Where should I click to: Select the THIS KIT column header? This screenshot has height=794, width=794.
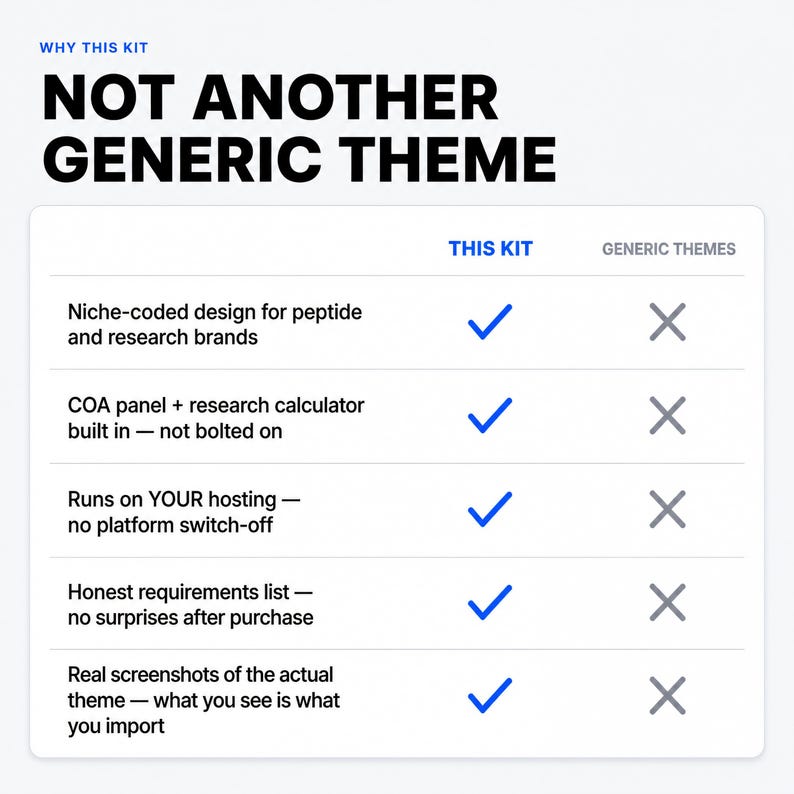click(x=490, y=249)
